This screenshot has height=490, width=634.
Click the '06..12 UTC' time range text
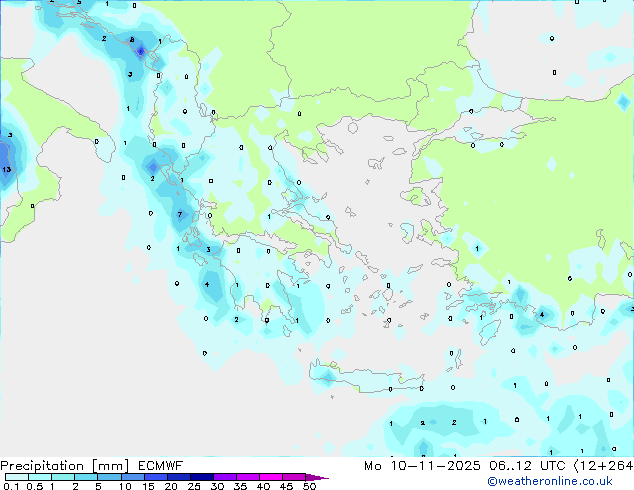click(527, 466)
